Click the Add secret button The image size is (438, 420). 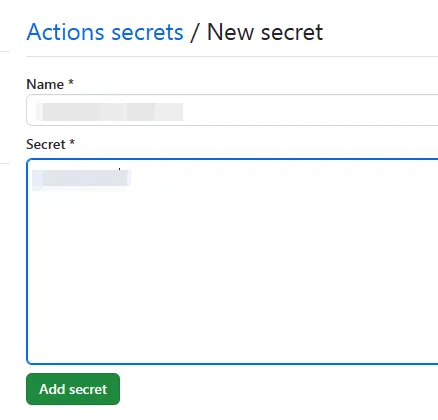pos(73,389)
